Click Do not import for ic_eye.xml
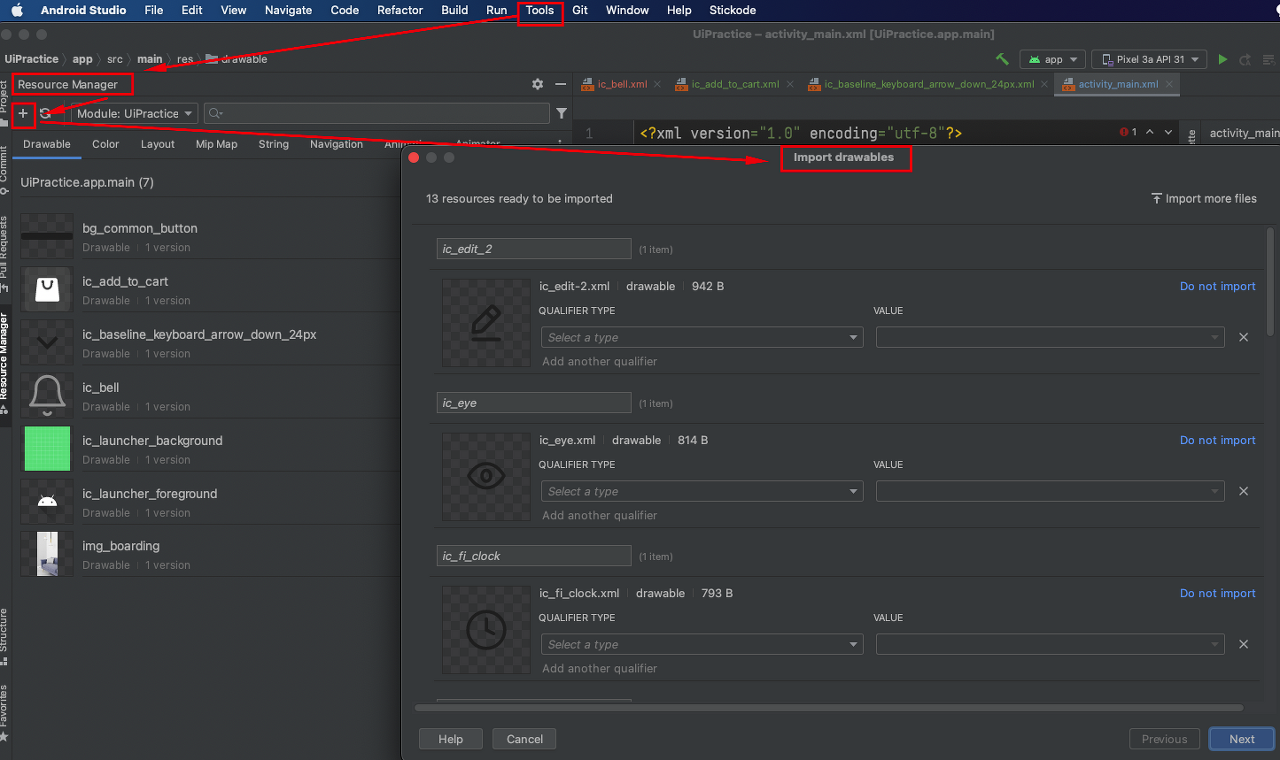 (1217, 440)
